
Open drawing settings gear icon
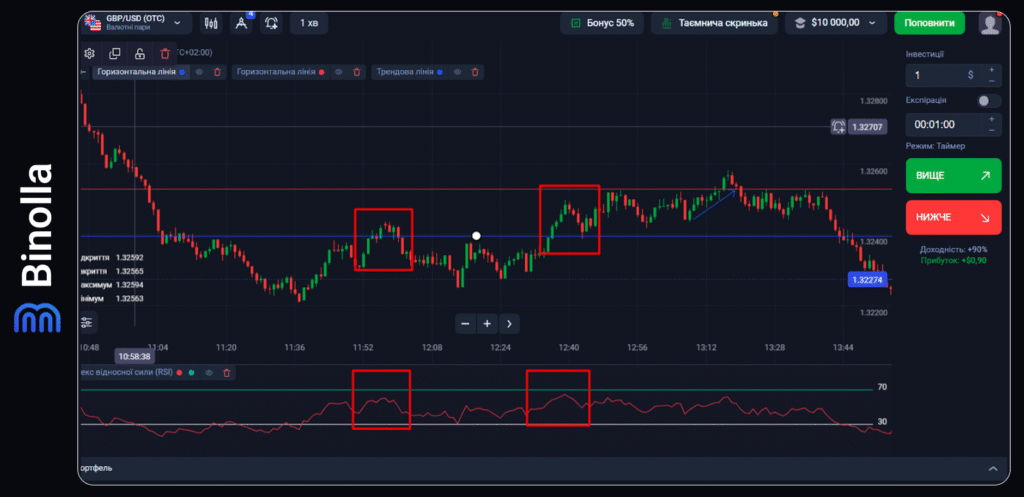[90, 53]
